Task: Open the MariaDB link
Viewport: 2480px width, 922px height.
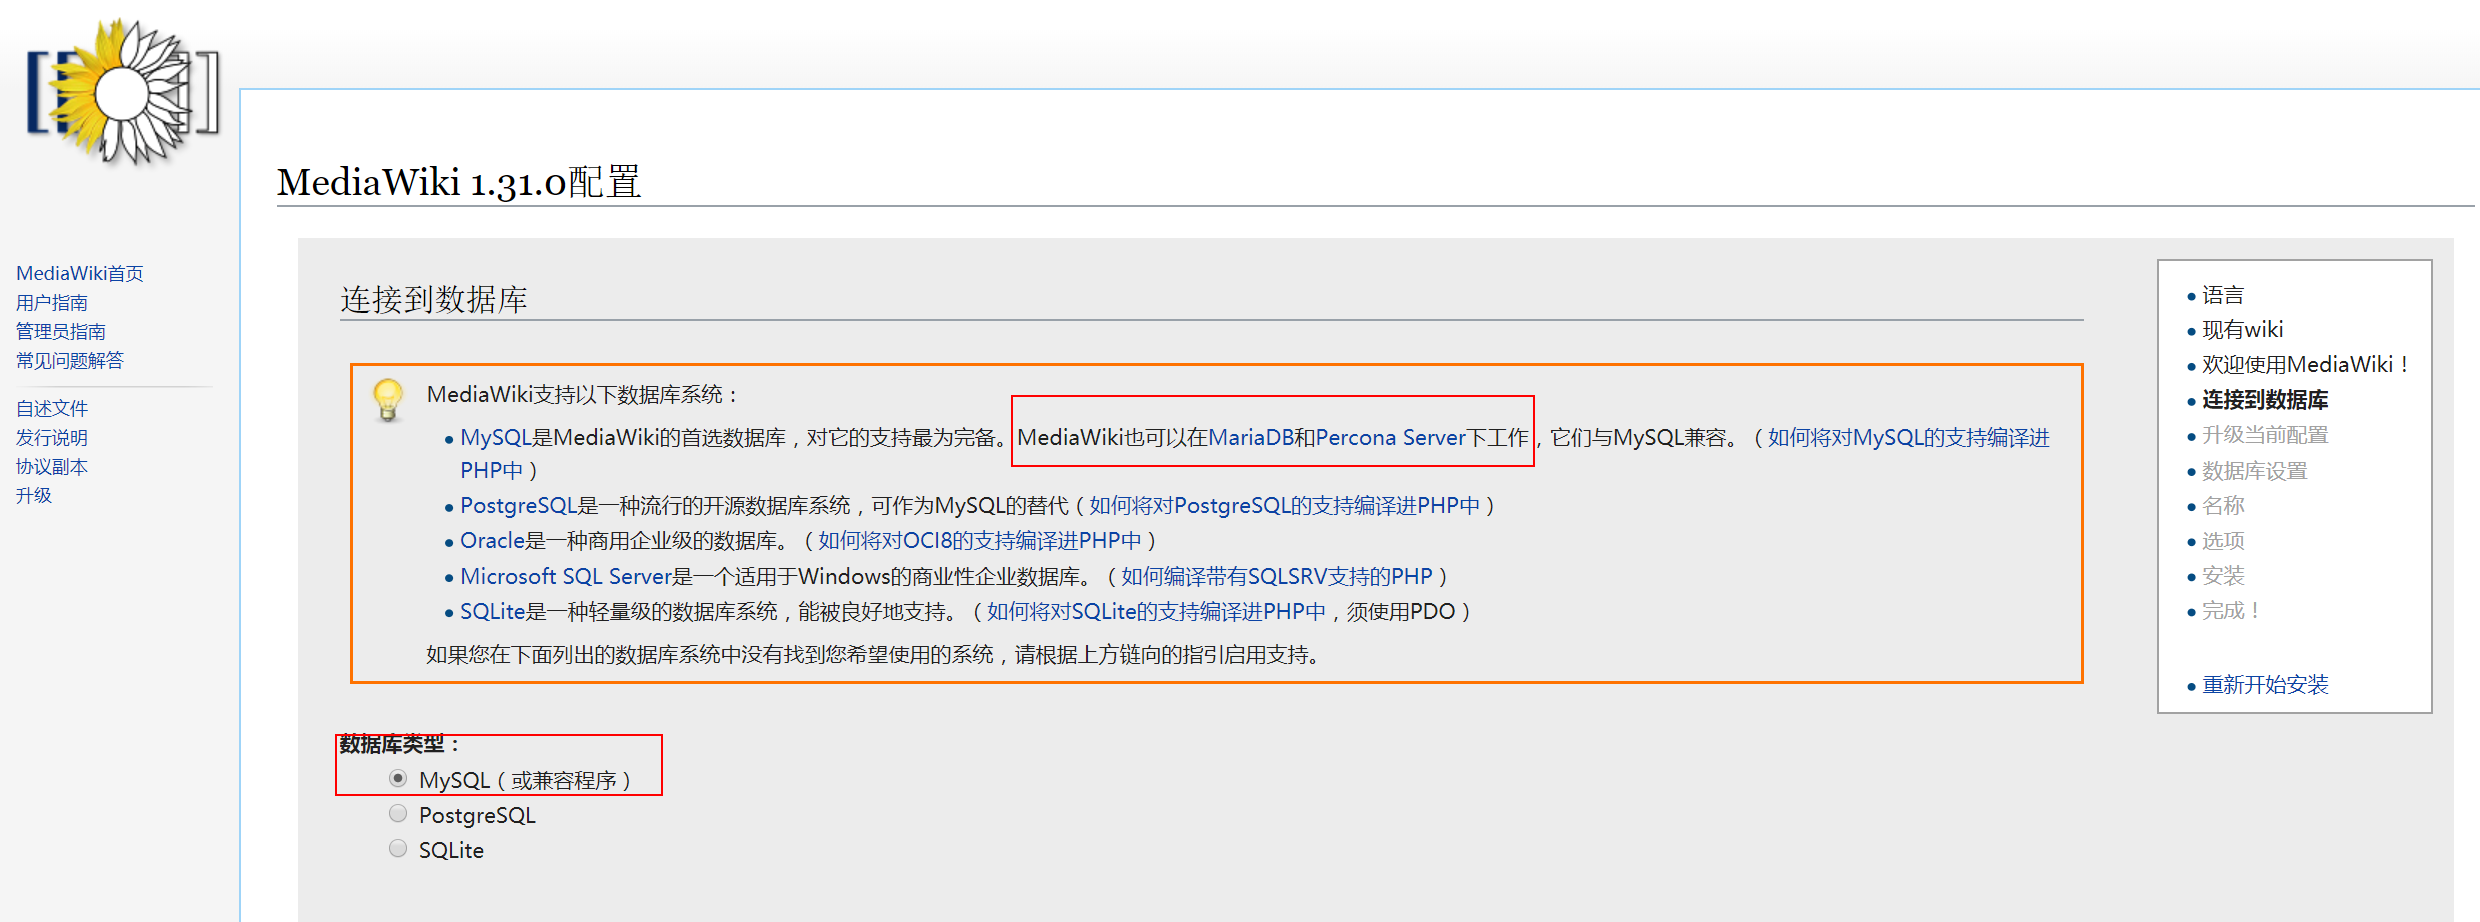Action: [x=1251, y=438]
